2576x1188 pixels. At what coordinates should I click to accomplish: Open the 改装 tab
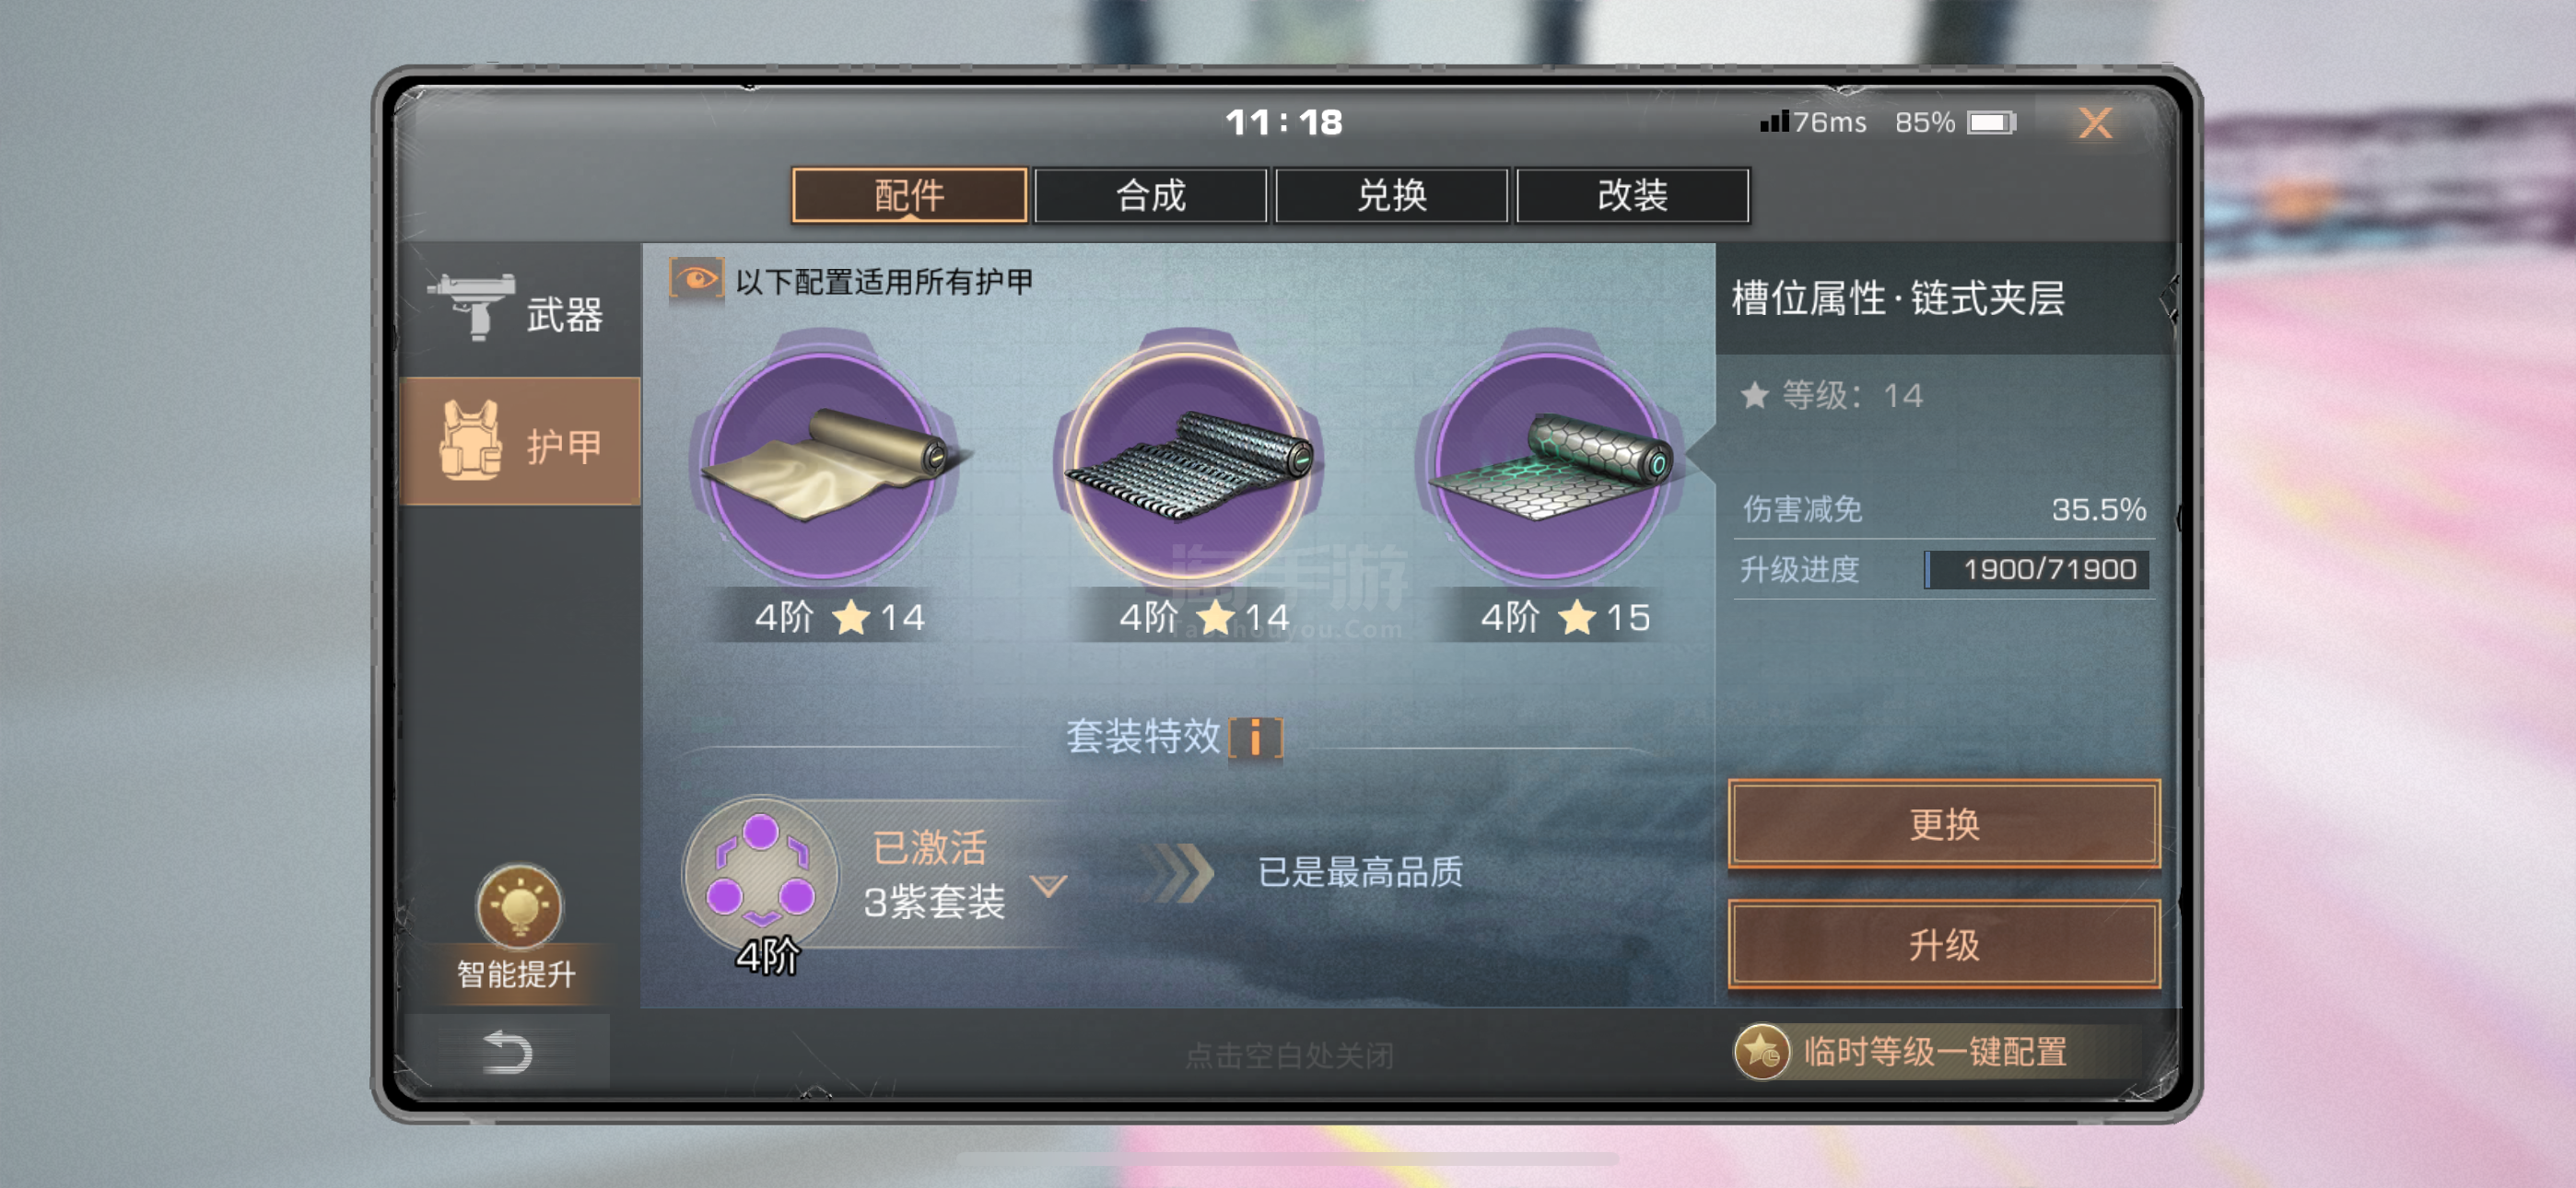click(1632, 195)
